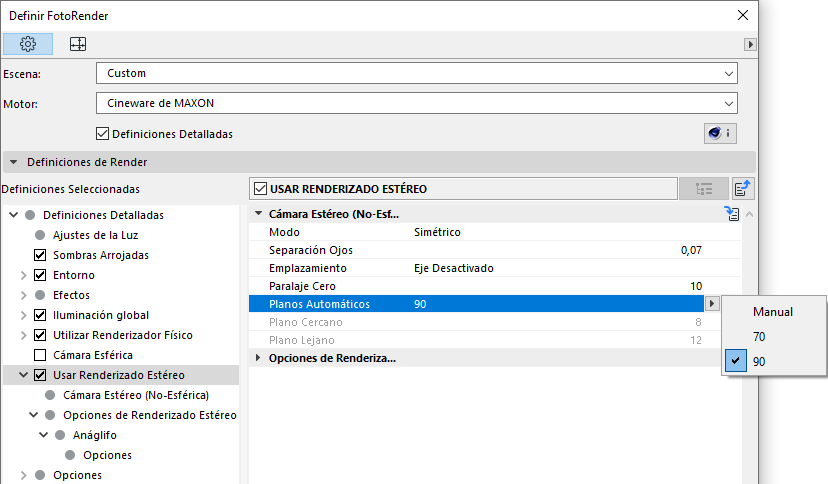
Task: Select Ajustes de la Luz tree item
Action: coord(96,235)
